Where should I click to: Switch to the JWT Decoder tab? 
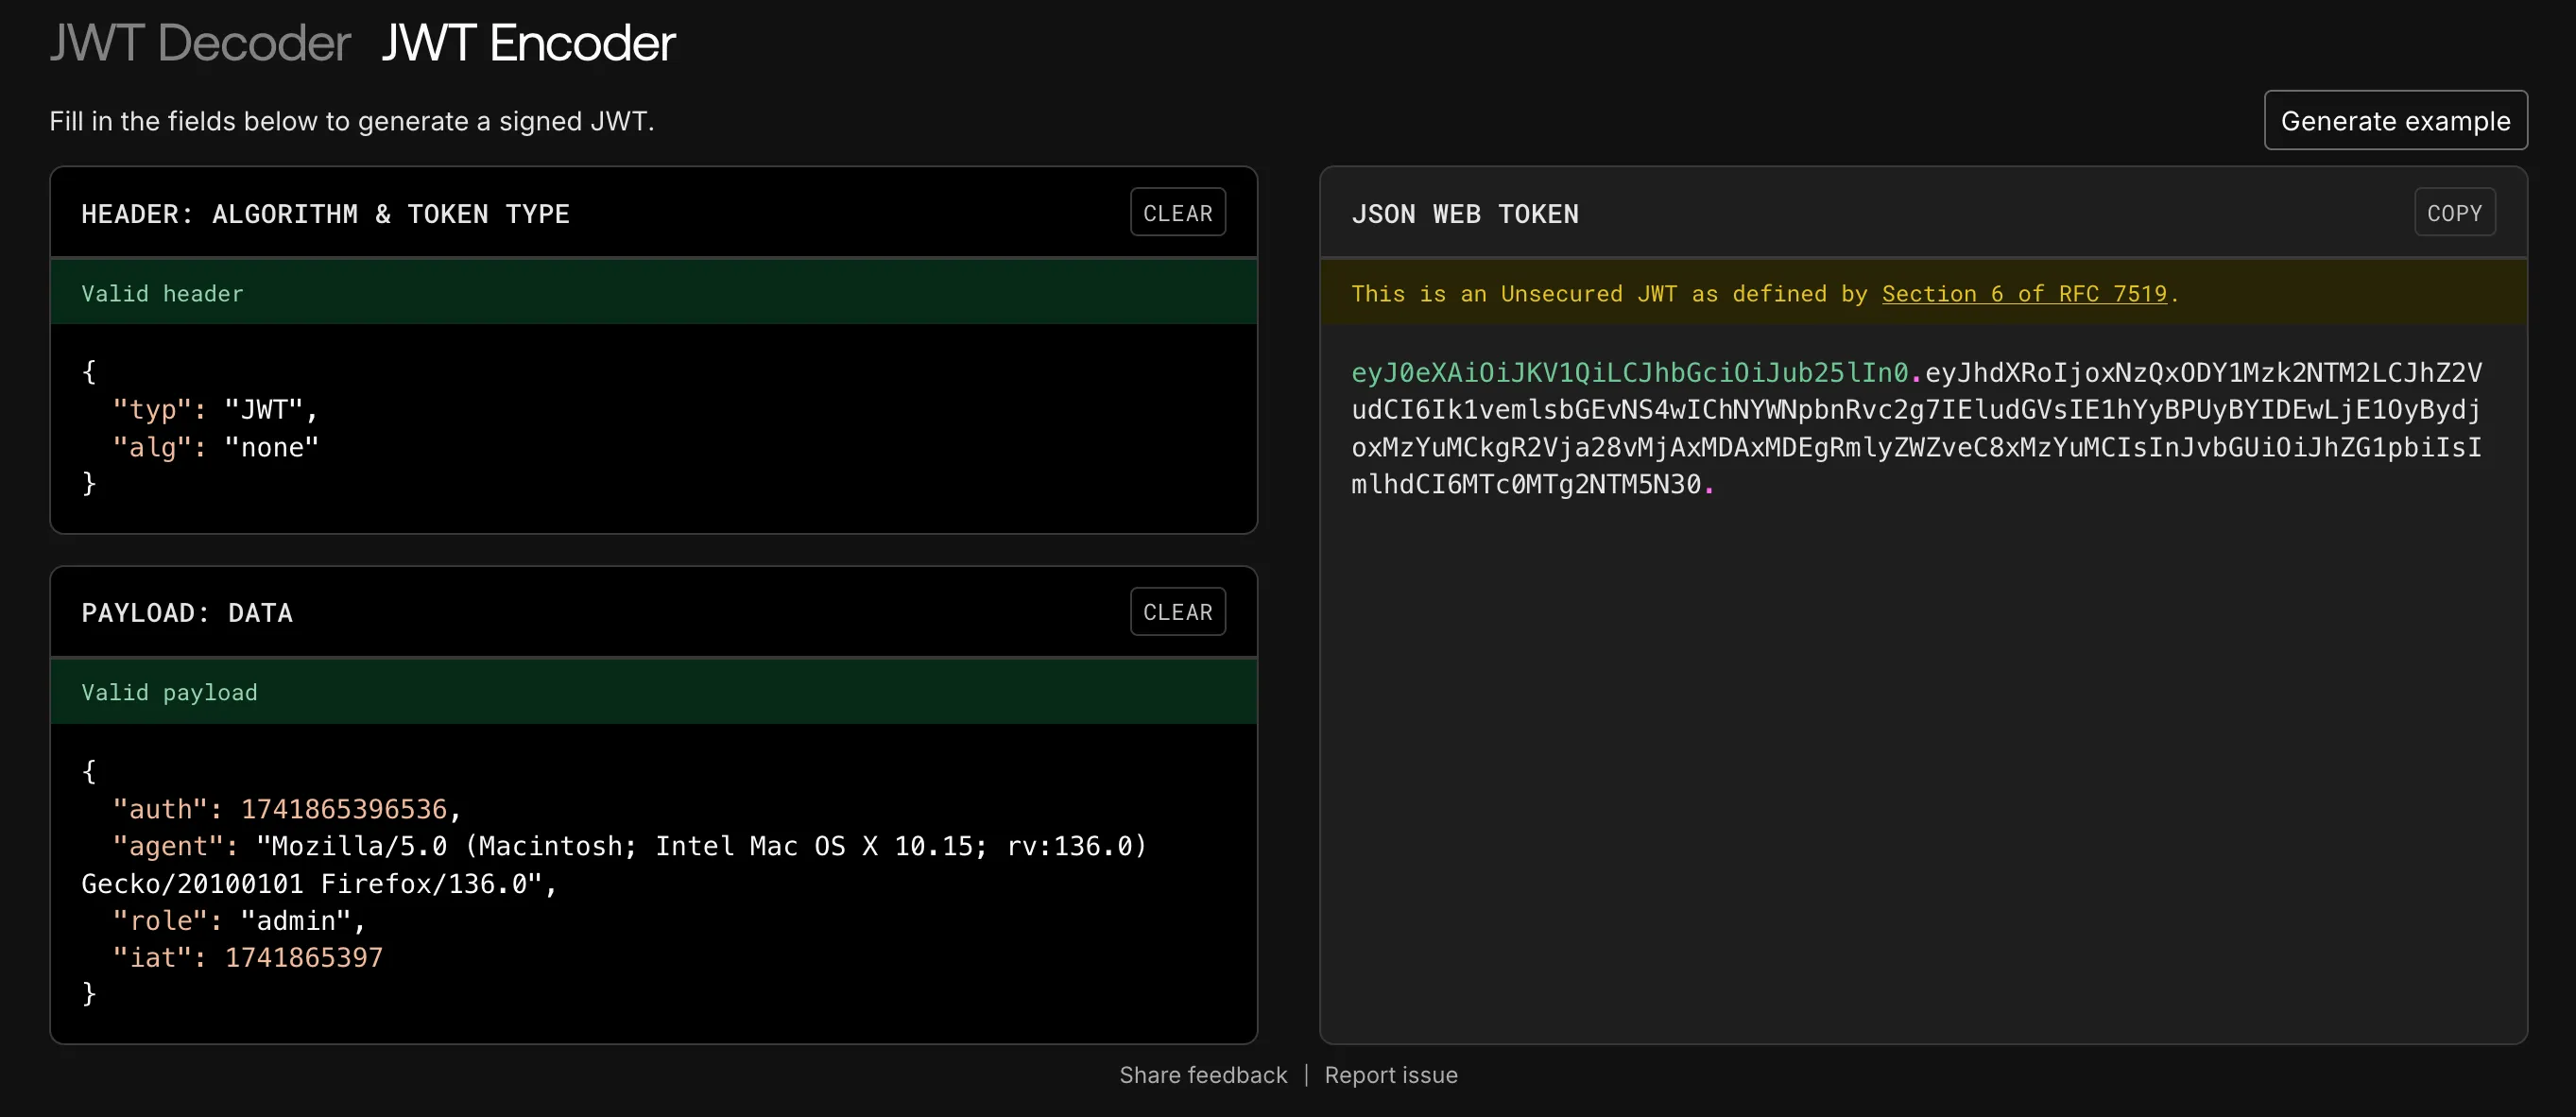198,42
